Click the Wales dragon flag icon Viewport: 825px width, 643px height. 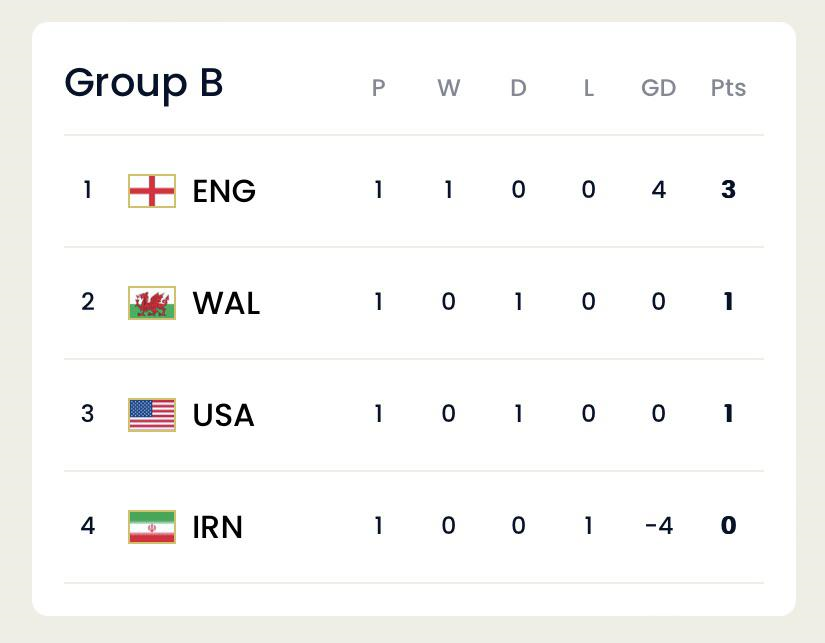[x=152, y=303]
